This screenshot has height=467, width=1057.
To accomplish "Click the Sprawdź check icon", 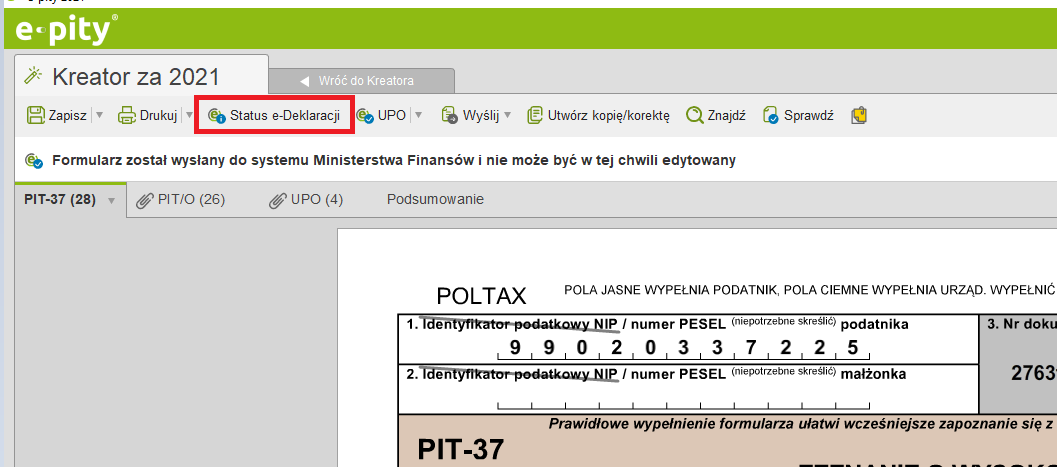I will [771, 115].
